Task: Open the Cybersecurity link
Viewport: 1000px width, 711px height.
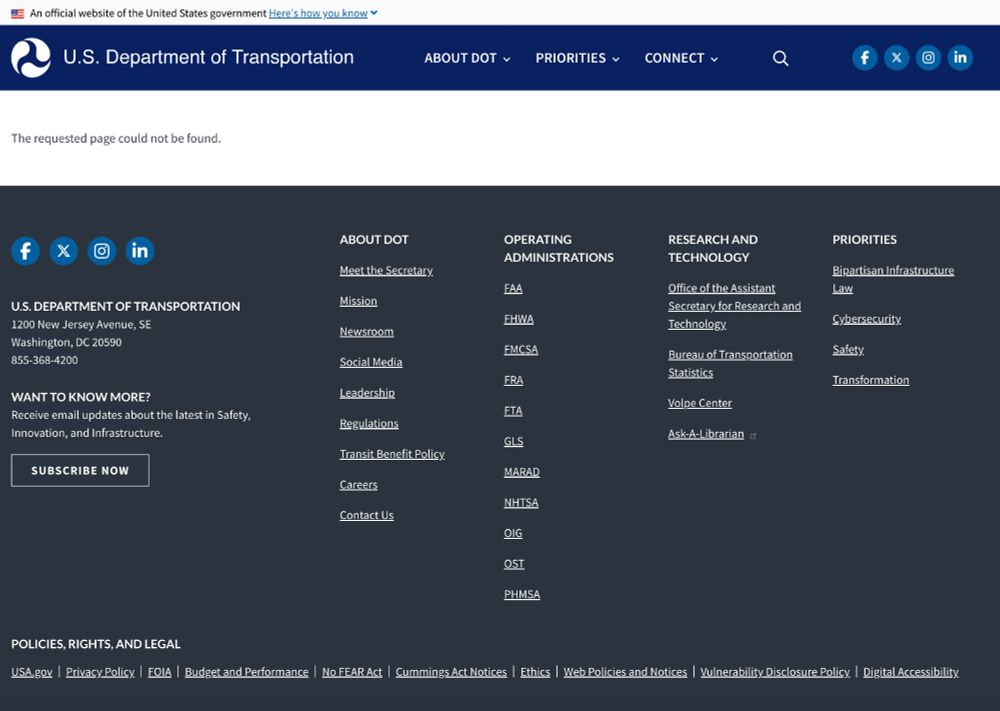Action: [866, 319]
